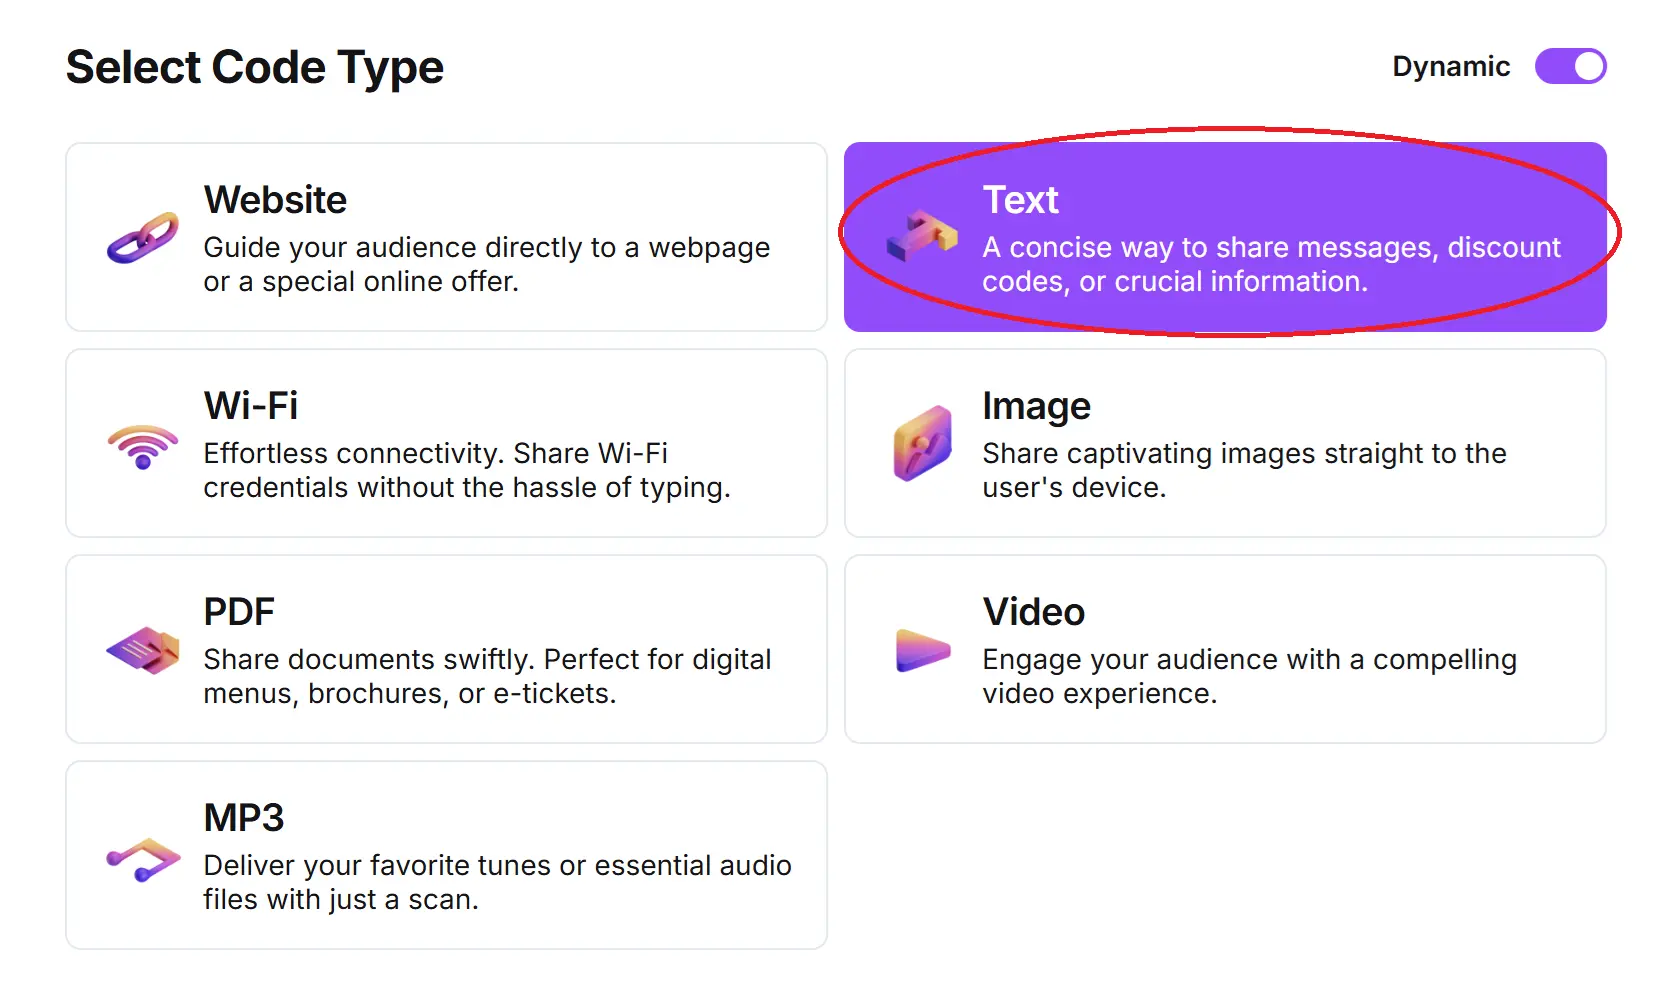The width and height of the screenshot is (1667, 990).
Task: Enable Dynamic mode with the switch
Action: point(1570,66)
